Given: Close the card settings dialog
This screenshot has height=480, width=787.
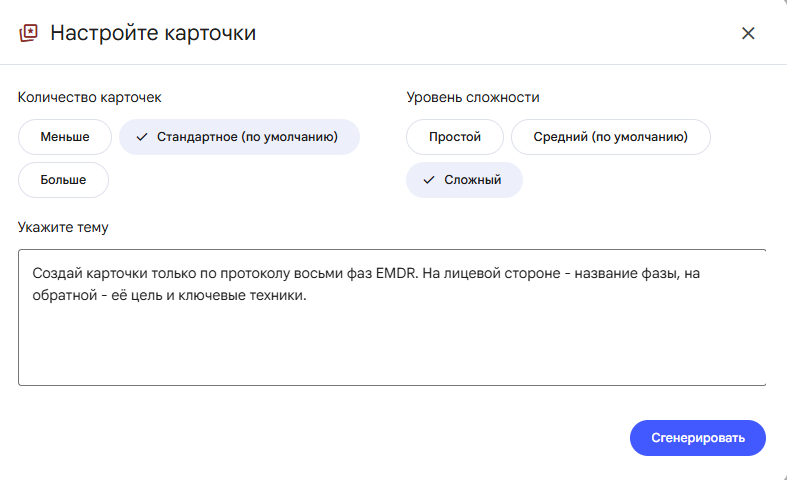Looking at the screenshot, I should 748,33.
